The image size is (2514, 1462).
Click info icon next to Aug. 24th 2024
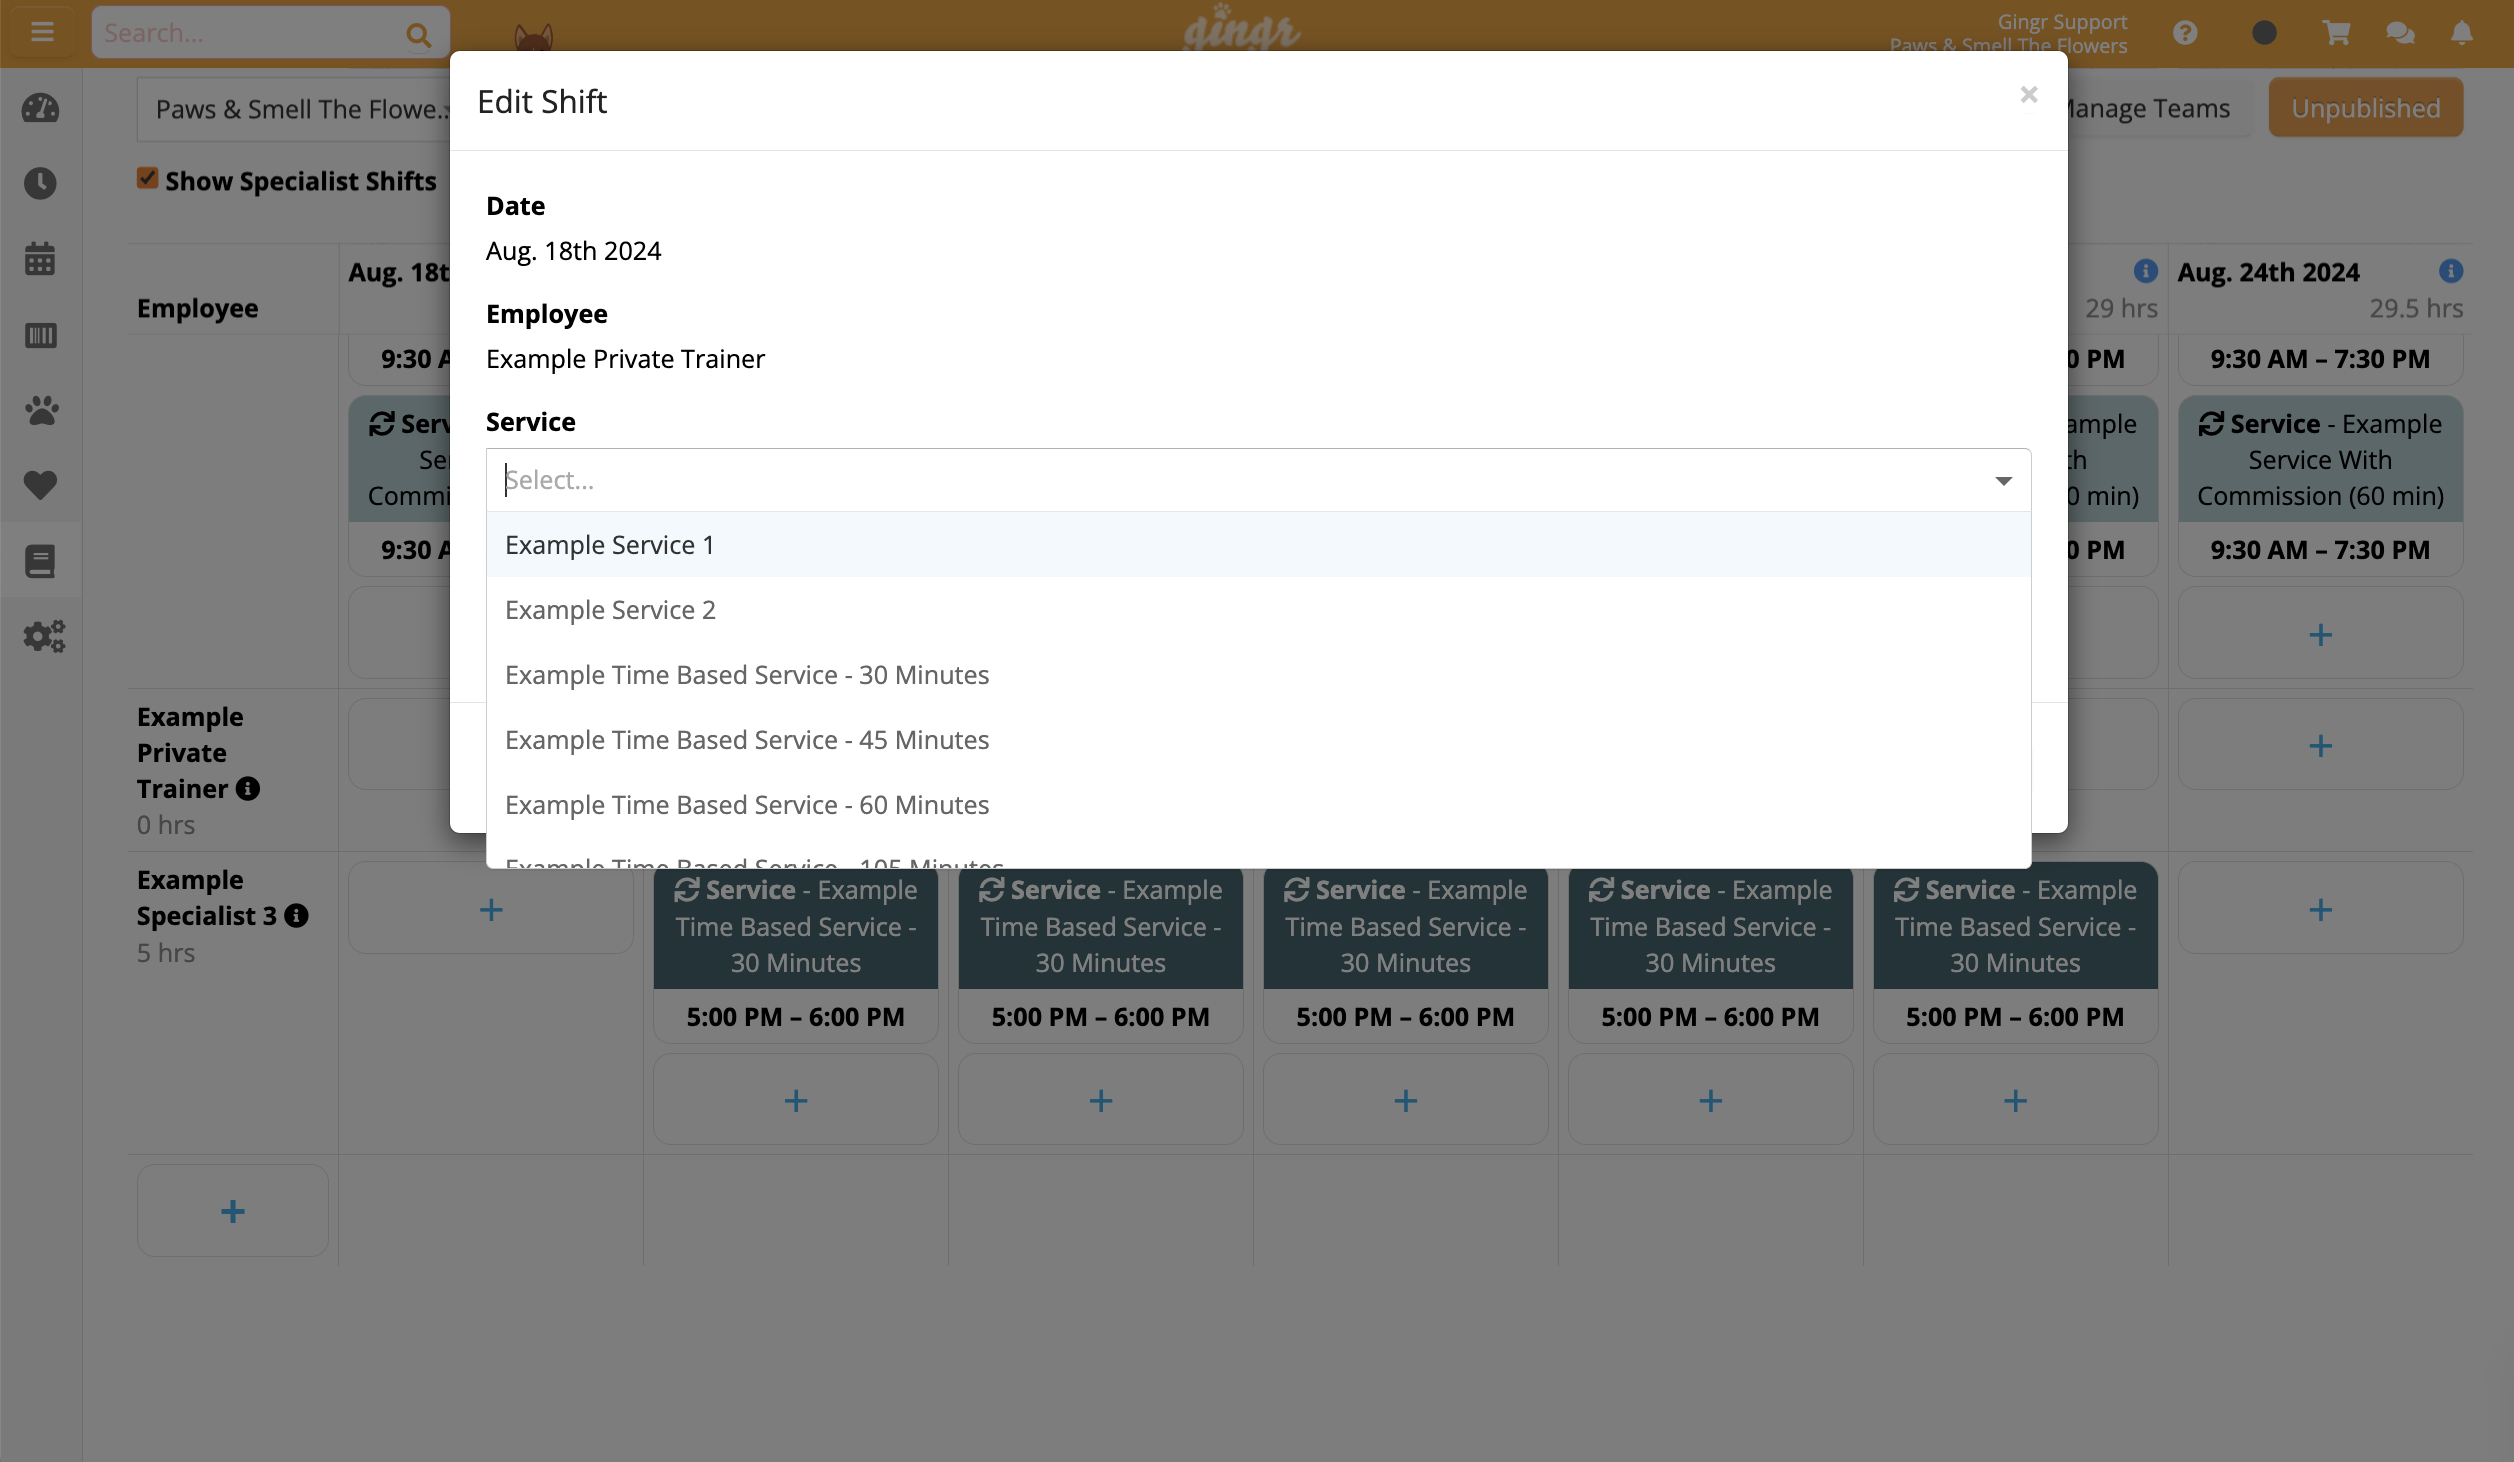click(2451, 271)
